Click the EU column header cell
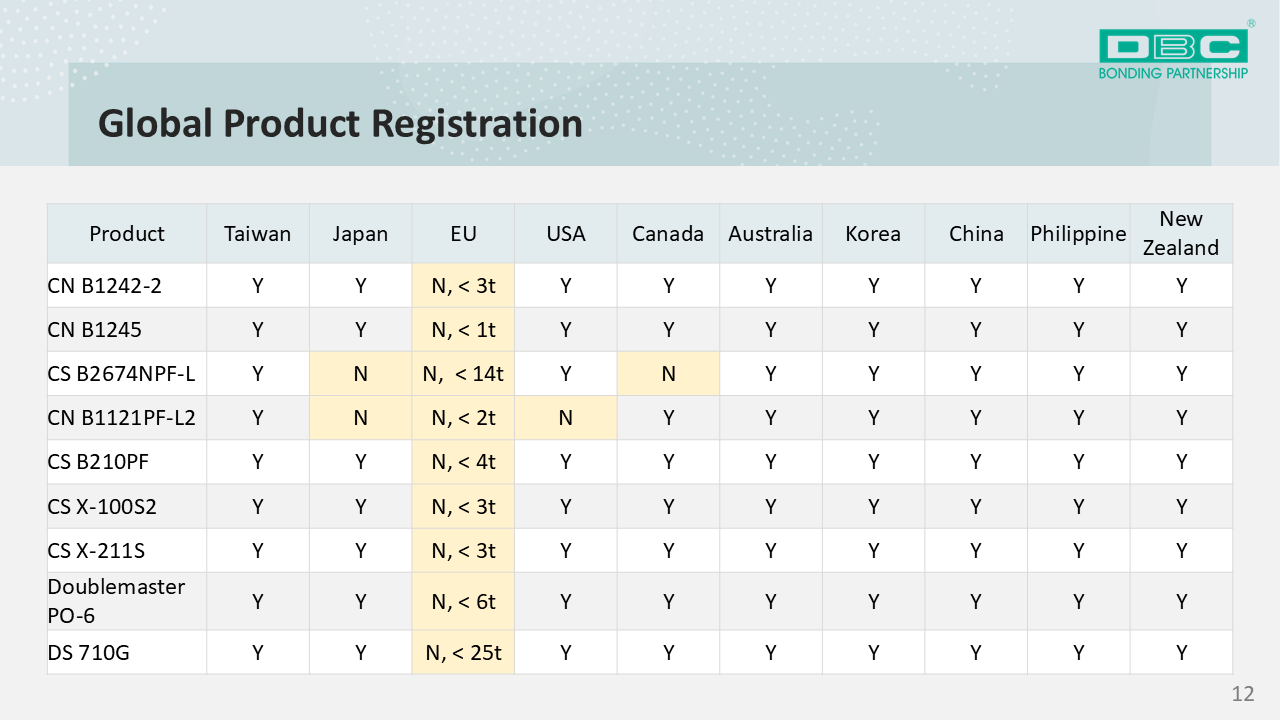The height and width of the screenshot is (720, 1280). point(463,234)
